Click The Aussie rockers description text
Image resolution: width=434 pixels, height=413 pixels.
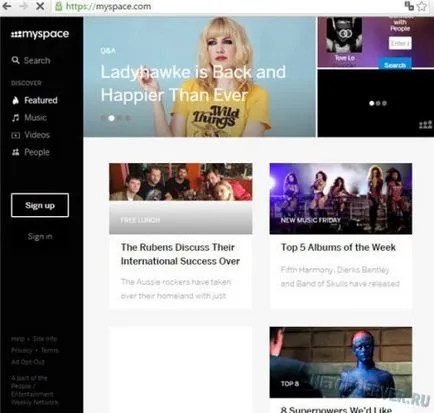[176, 289]
